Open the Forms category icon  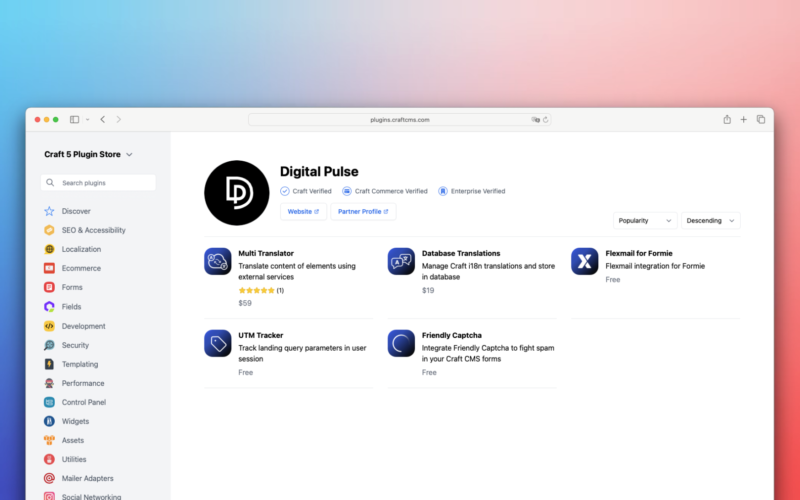coord(49,287)
